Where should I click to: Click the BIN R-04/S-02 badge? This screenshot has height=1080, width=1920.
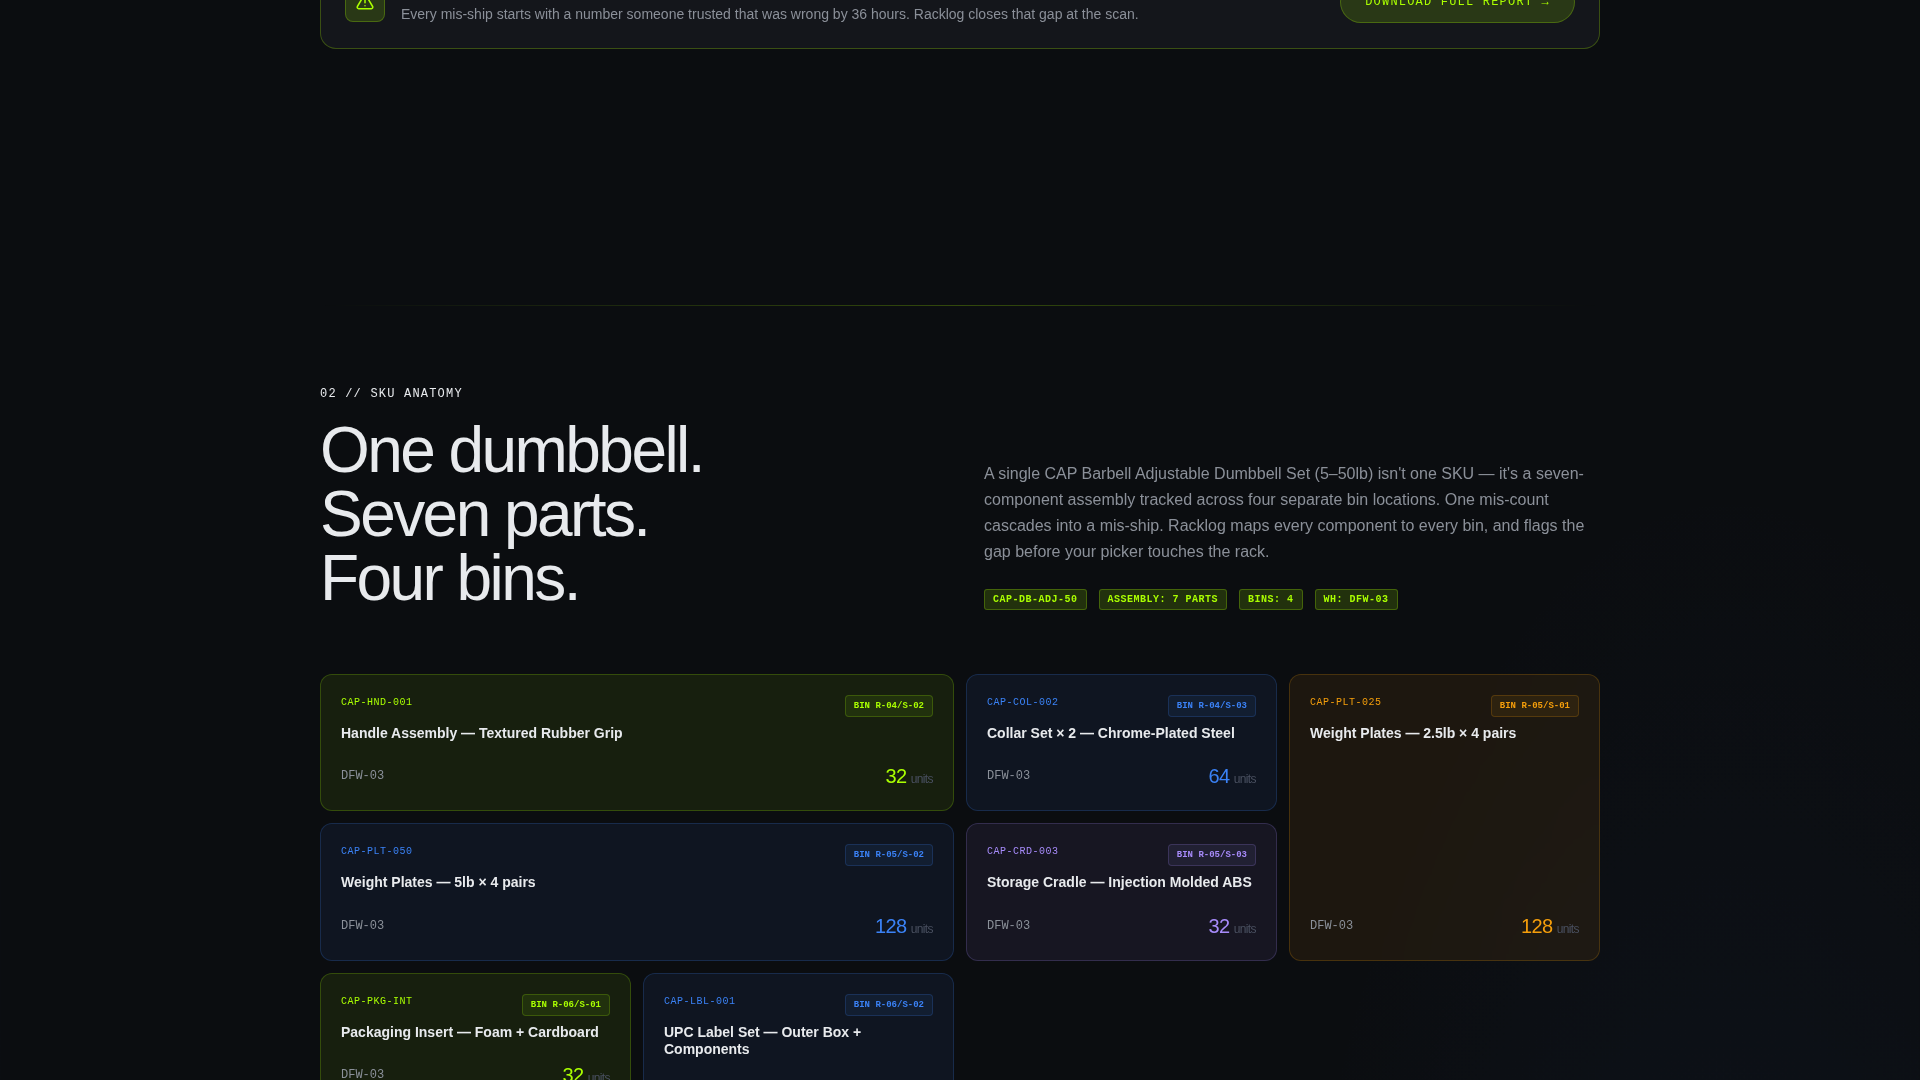[x=889, y=706]
